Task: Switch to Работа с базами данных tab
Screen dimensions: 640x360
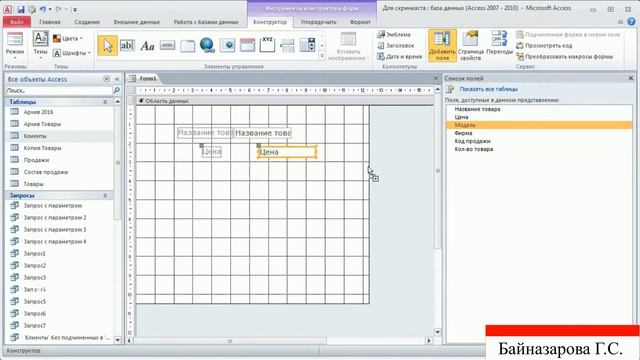Action: point(206,22)
